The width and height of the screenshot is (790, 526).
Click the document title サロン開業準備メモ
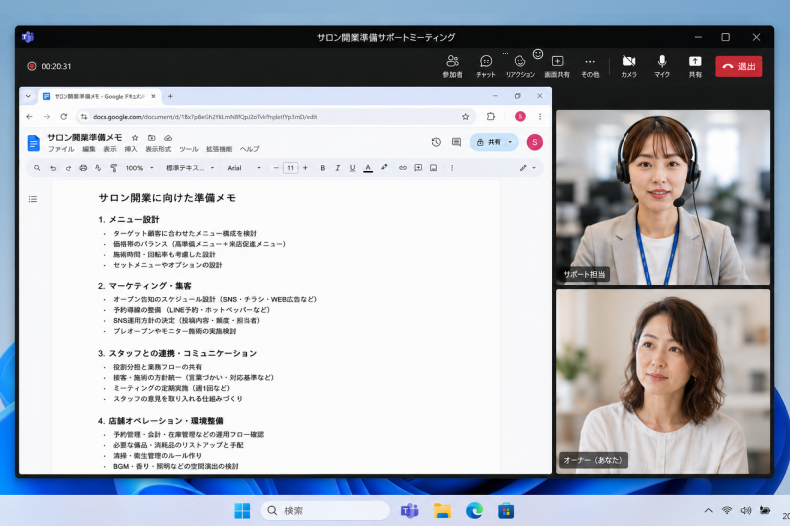85,137
